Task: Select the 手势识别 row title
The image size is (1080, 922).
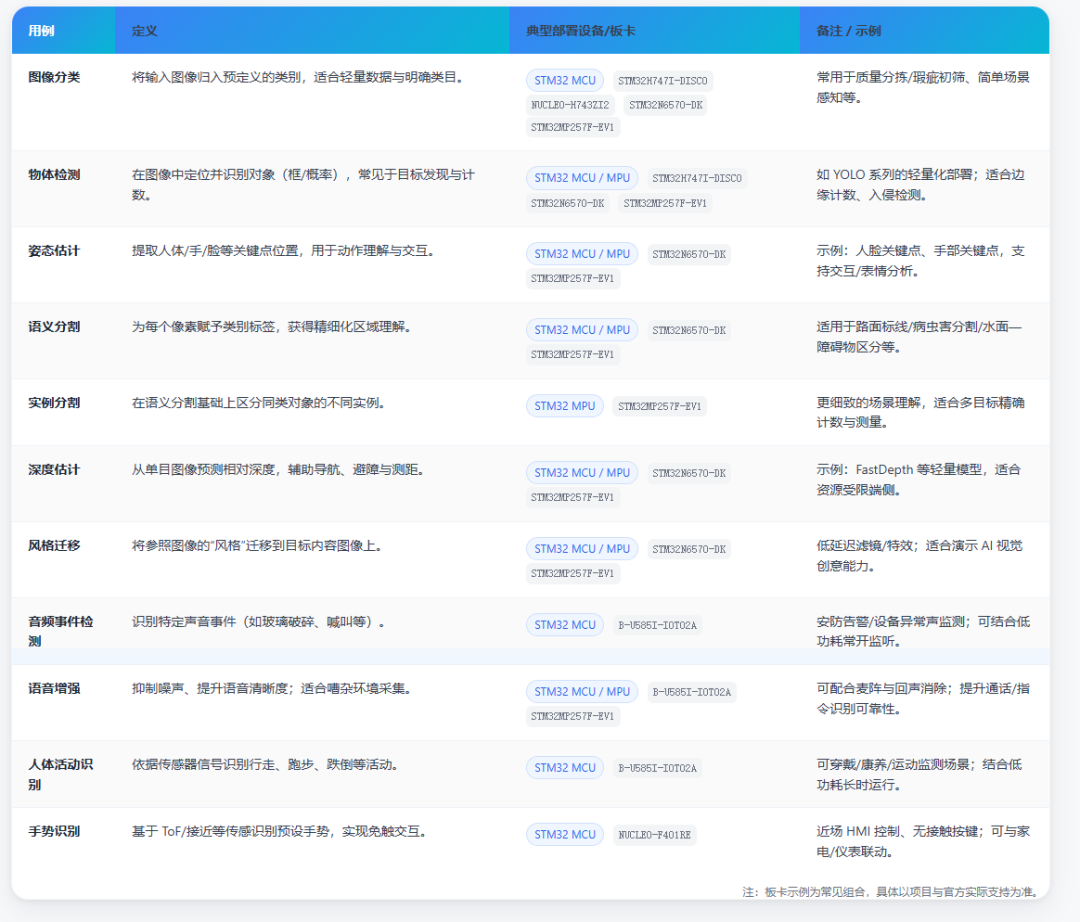Action: 54,831
